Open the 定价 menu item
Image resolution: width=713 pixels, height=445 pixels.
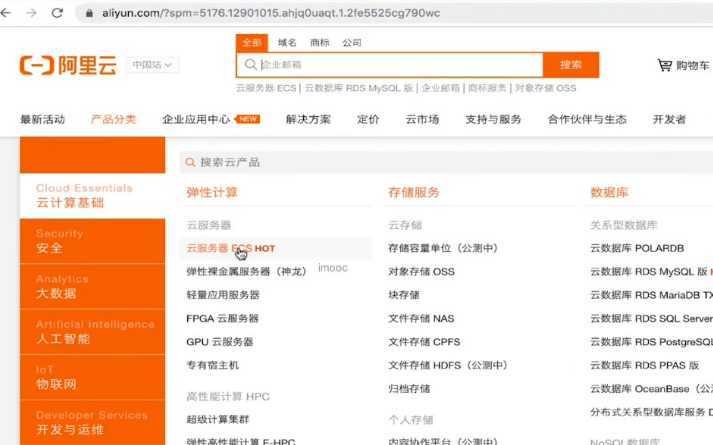[368, 120]
